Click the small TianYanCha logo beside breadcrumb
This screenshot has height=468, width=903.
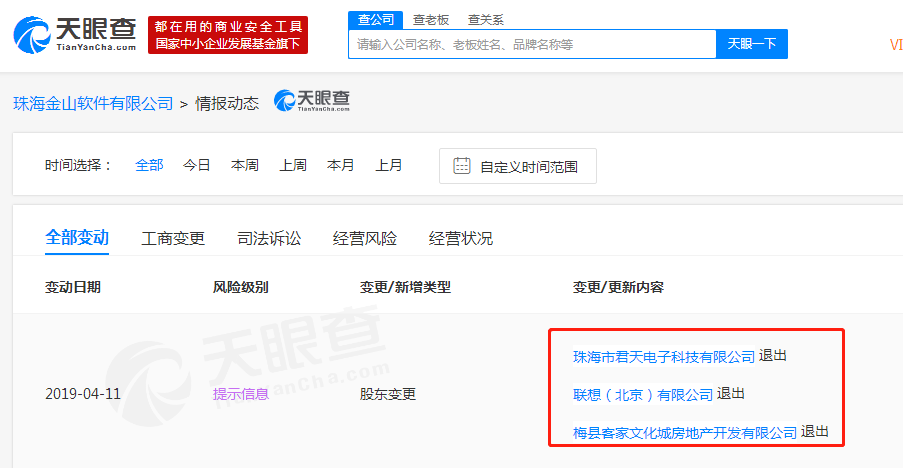(312, 101)
